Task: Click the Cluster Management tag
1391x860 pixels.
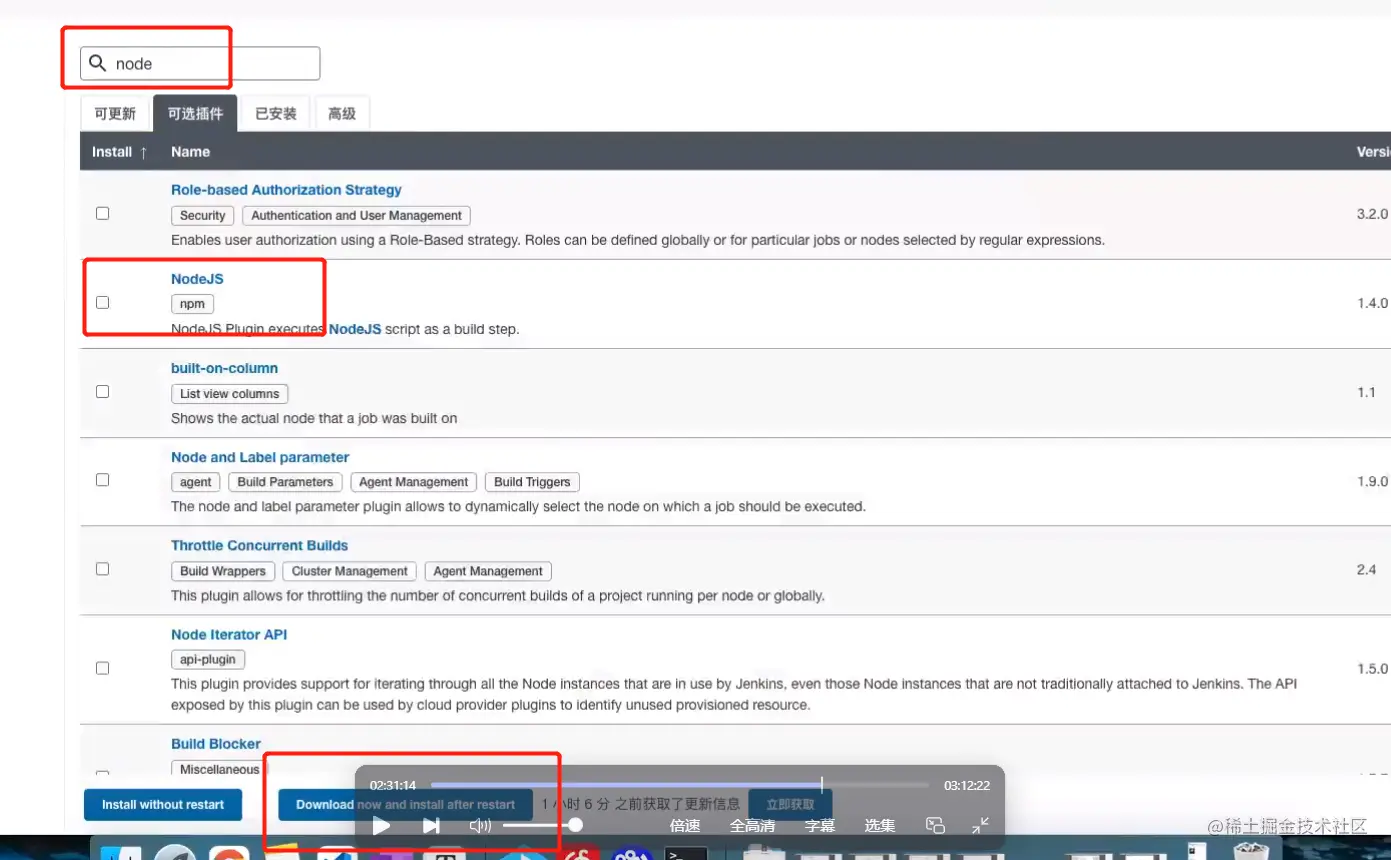Action: point(350,571)
